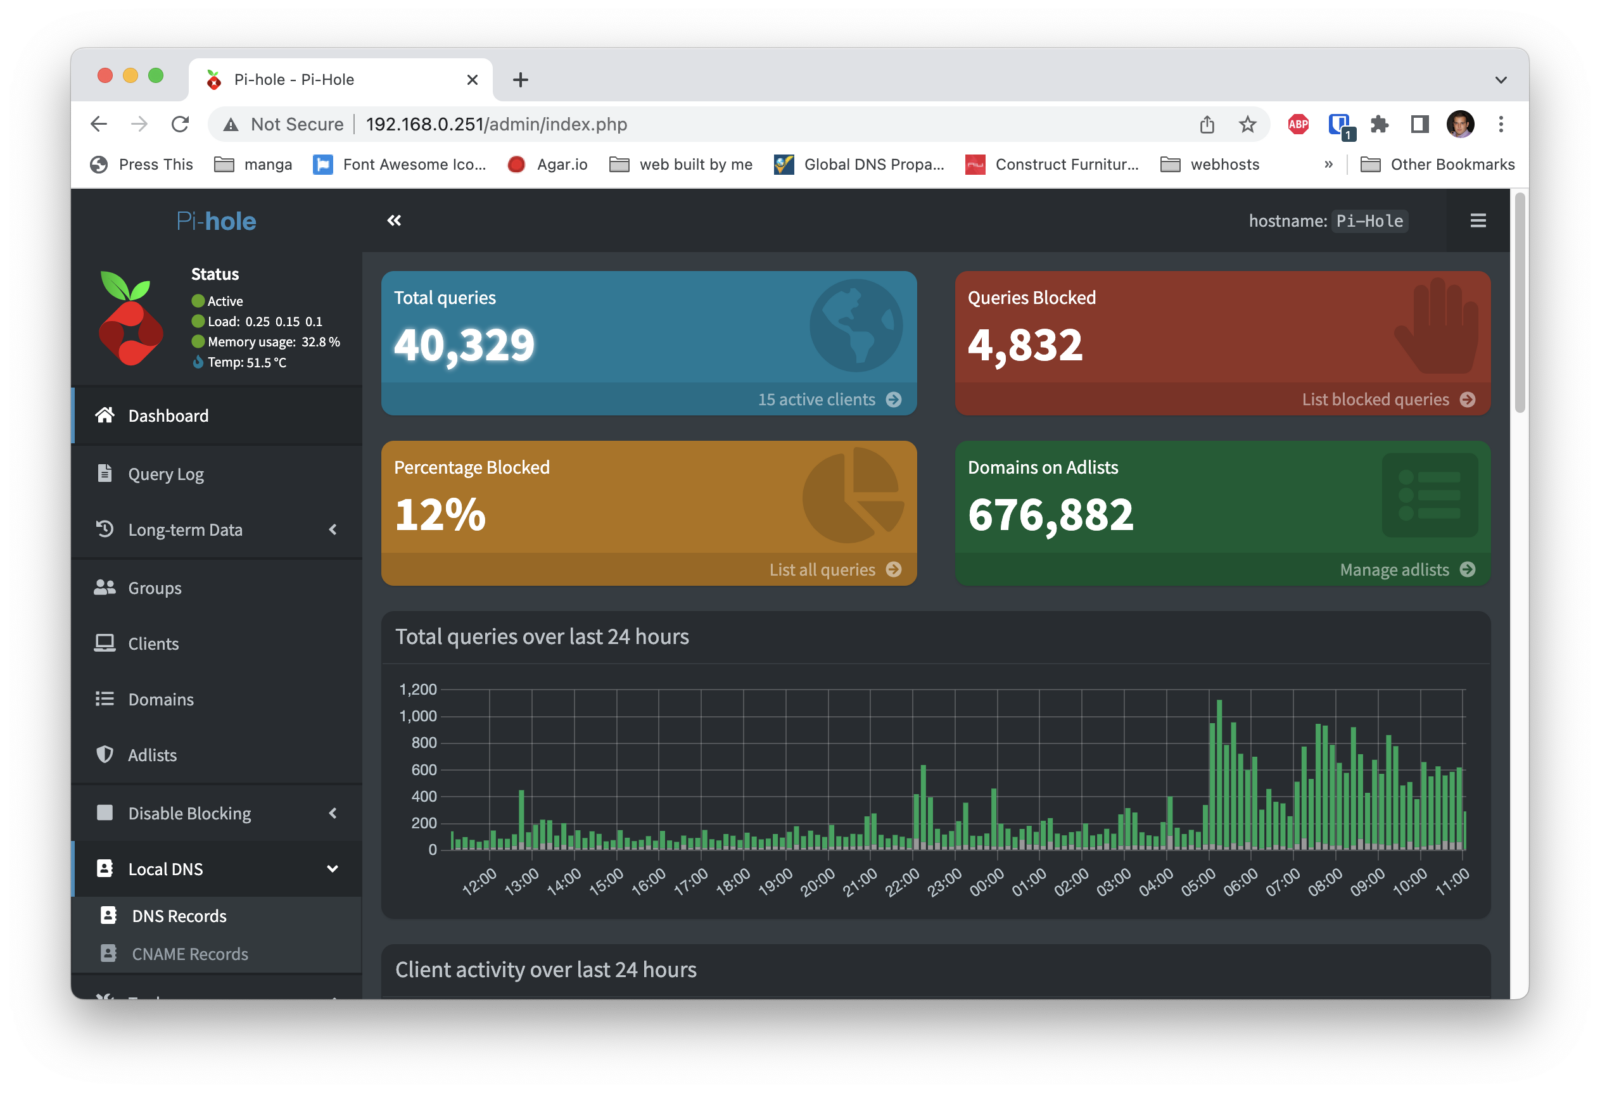
Task: Expand the Long-term Data submenu
Action: 185,530
